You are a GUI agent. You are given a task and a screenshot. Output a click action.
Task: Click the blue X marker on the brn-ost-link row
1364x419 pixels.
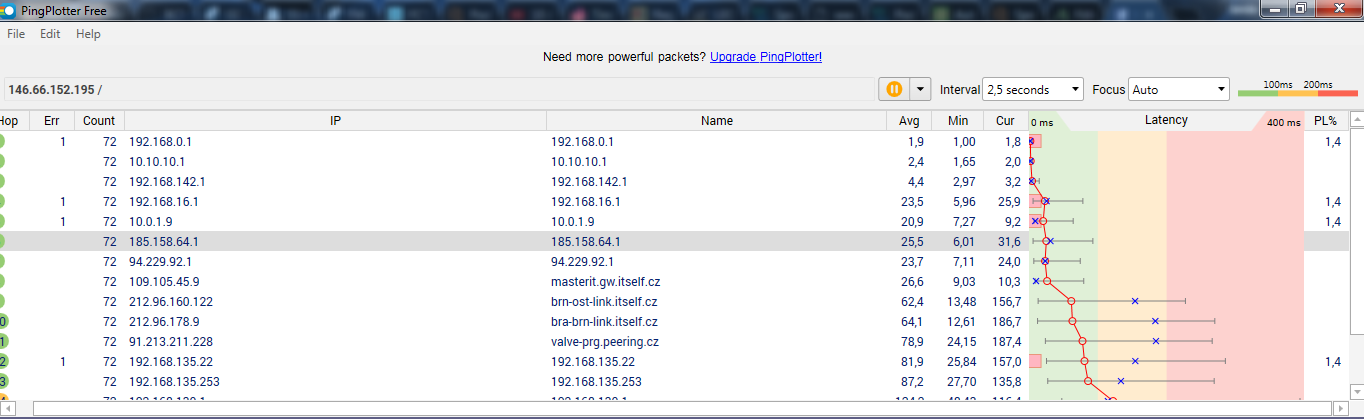coord(1135,301)
